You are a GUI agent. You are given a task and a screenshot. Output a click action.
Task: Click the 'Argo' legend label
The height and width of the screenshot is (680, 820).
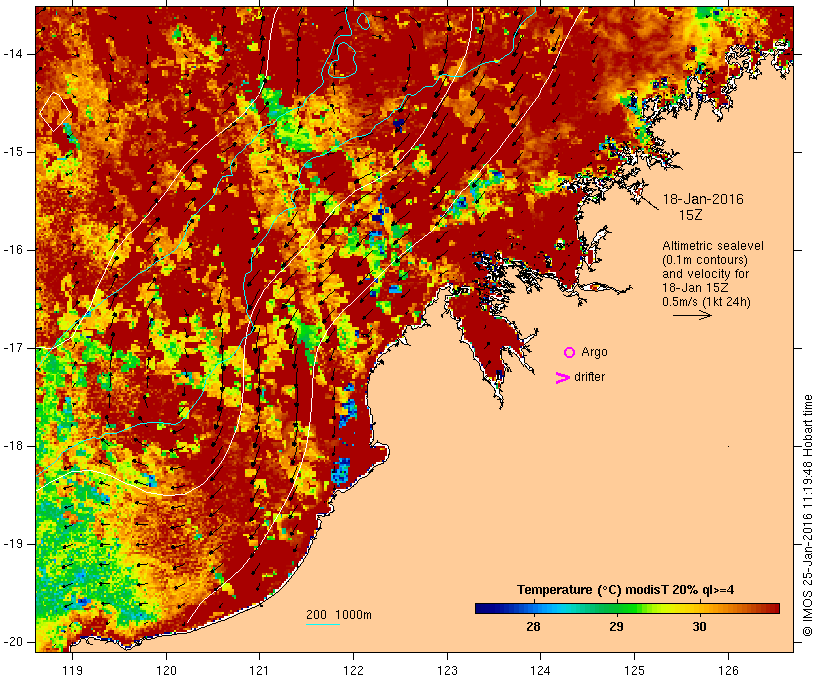[594, 352]
